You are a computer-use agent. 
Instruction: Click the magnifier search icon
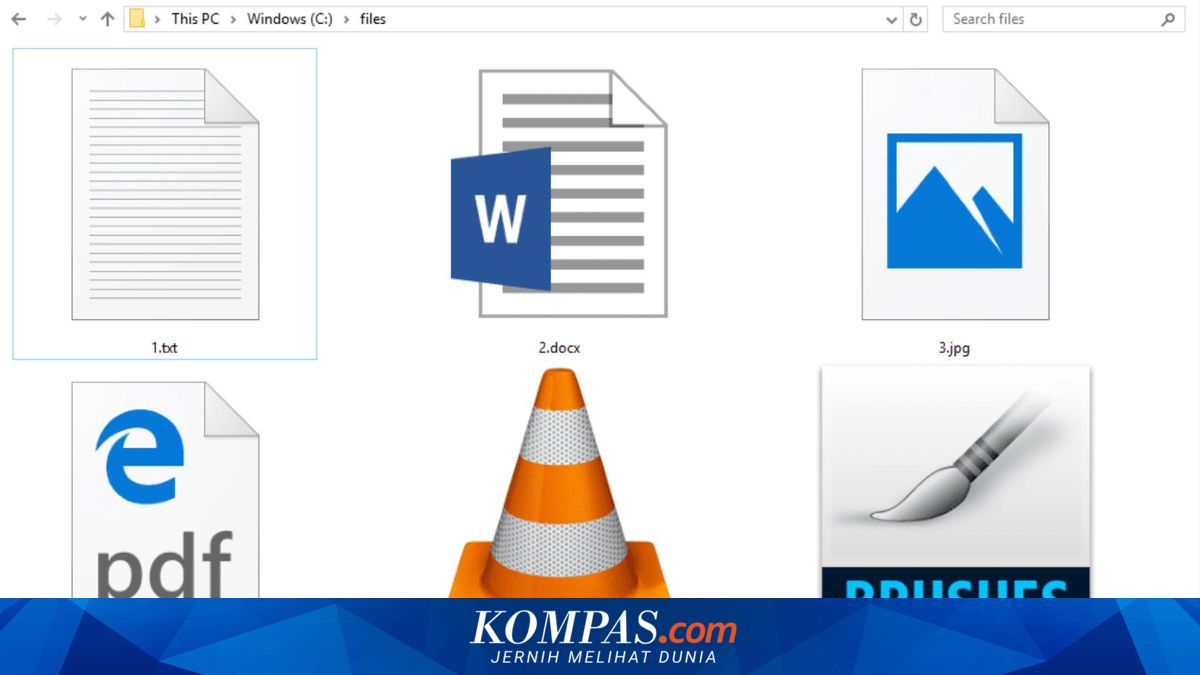(x=1167, y=19)
